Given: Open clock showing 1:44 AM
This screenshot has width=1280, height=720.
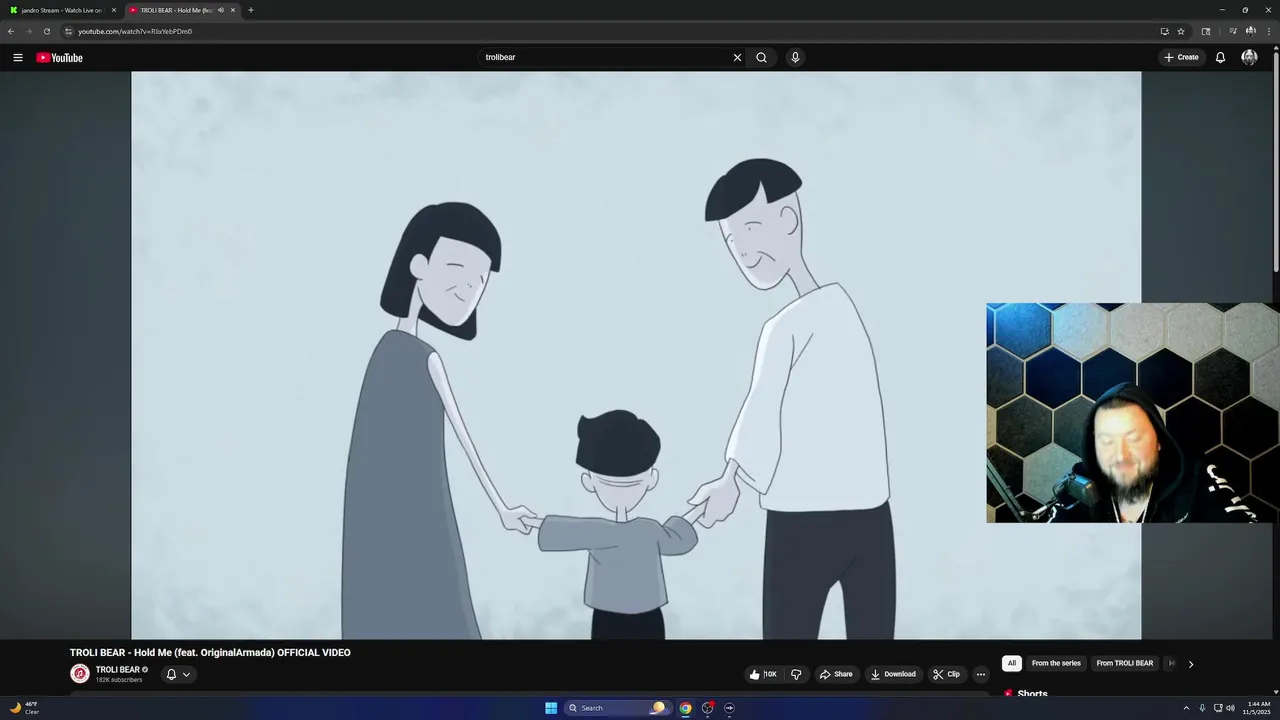Looking at the screenshot, I should (x=1258, y=708).
